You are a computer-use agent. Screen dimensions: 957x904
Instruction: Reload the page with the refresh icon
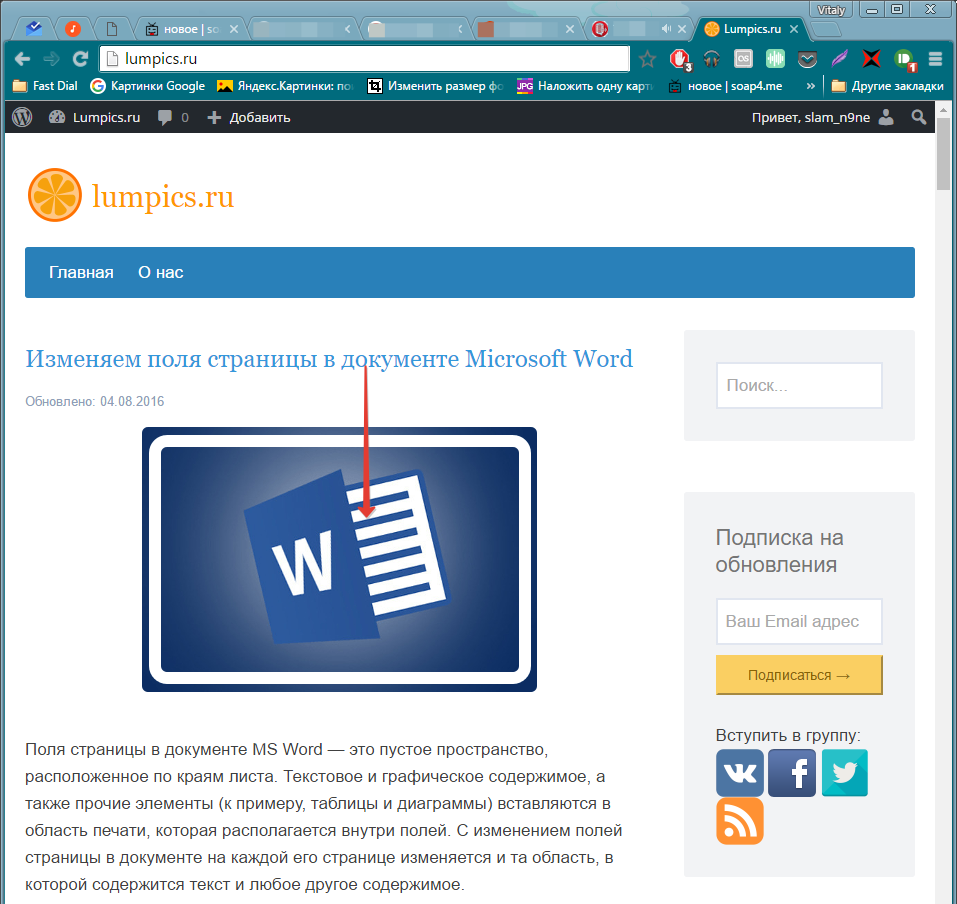click(x=80, y=58)
